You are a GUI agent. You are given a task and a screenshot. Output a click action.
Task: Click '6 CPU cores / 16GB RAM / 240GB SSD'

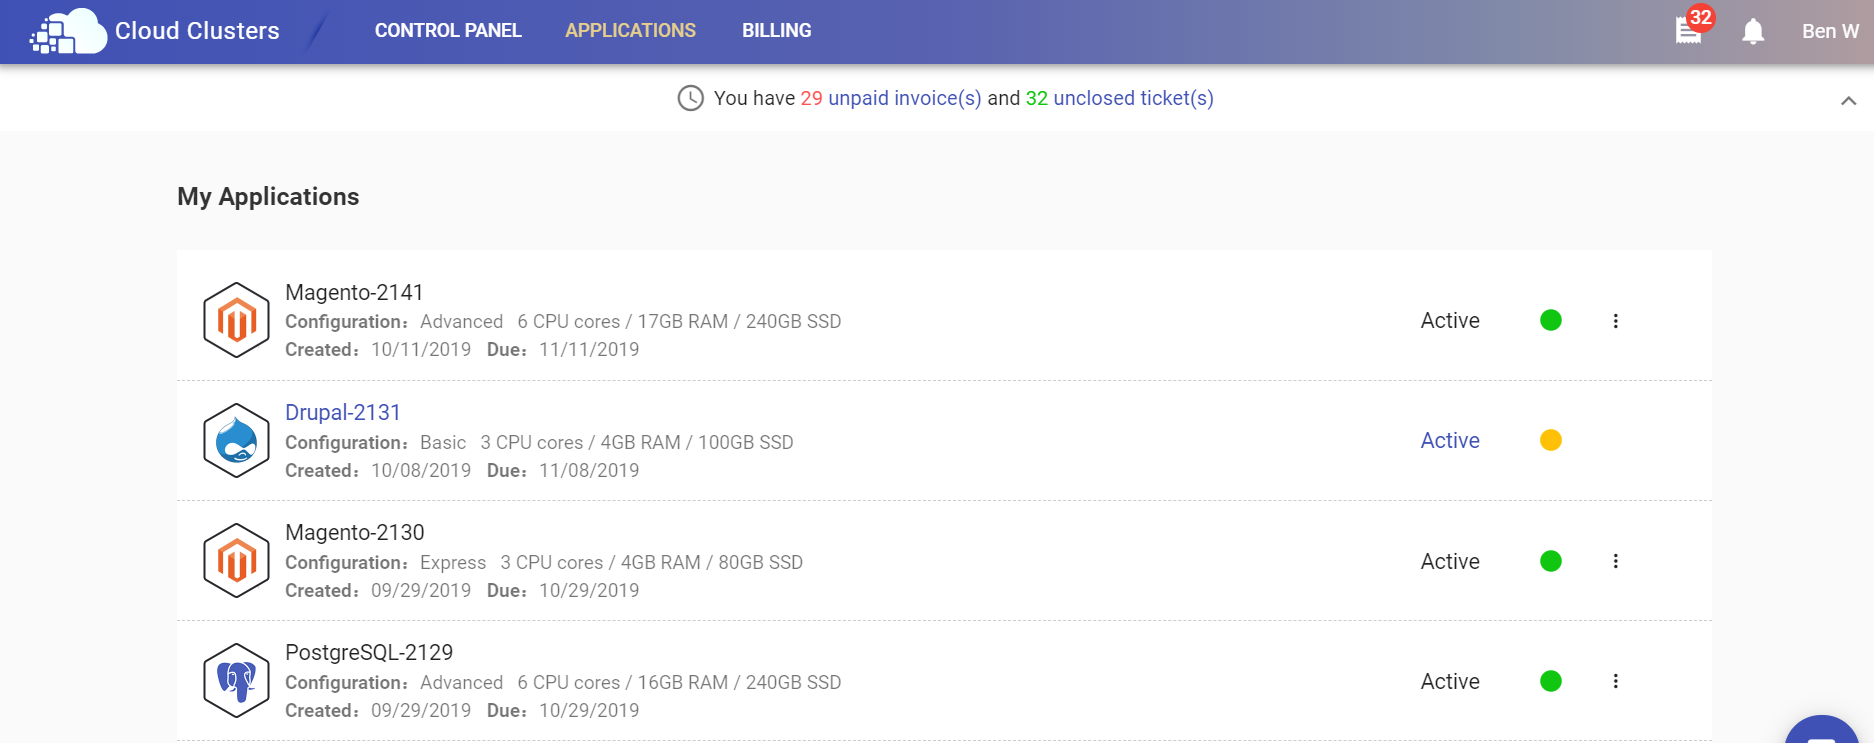tap(679, 682)
